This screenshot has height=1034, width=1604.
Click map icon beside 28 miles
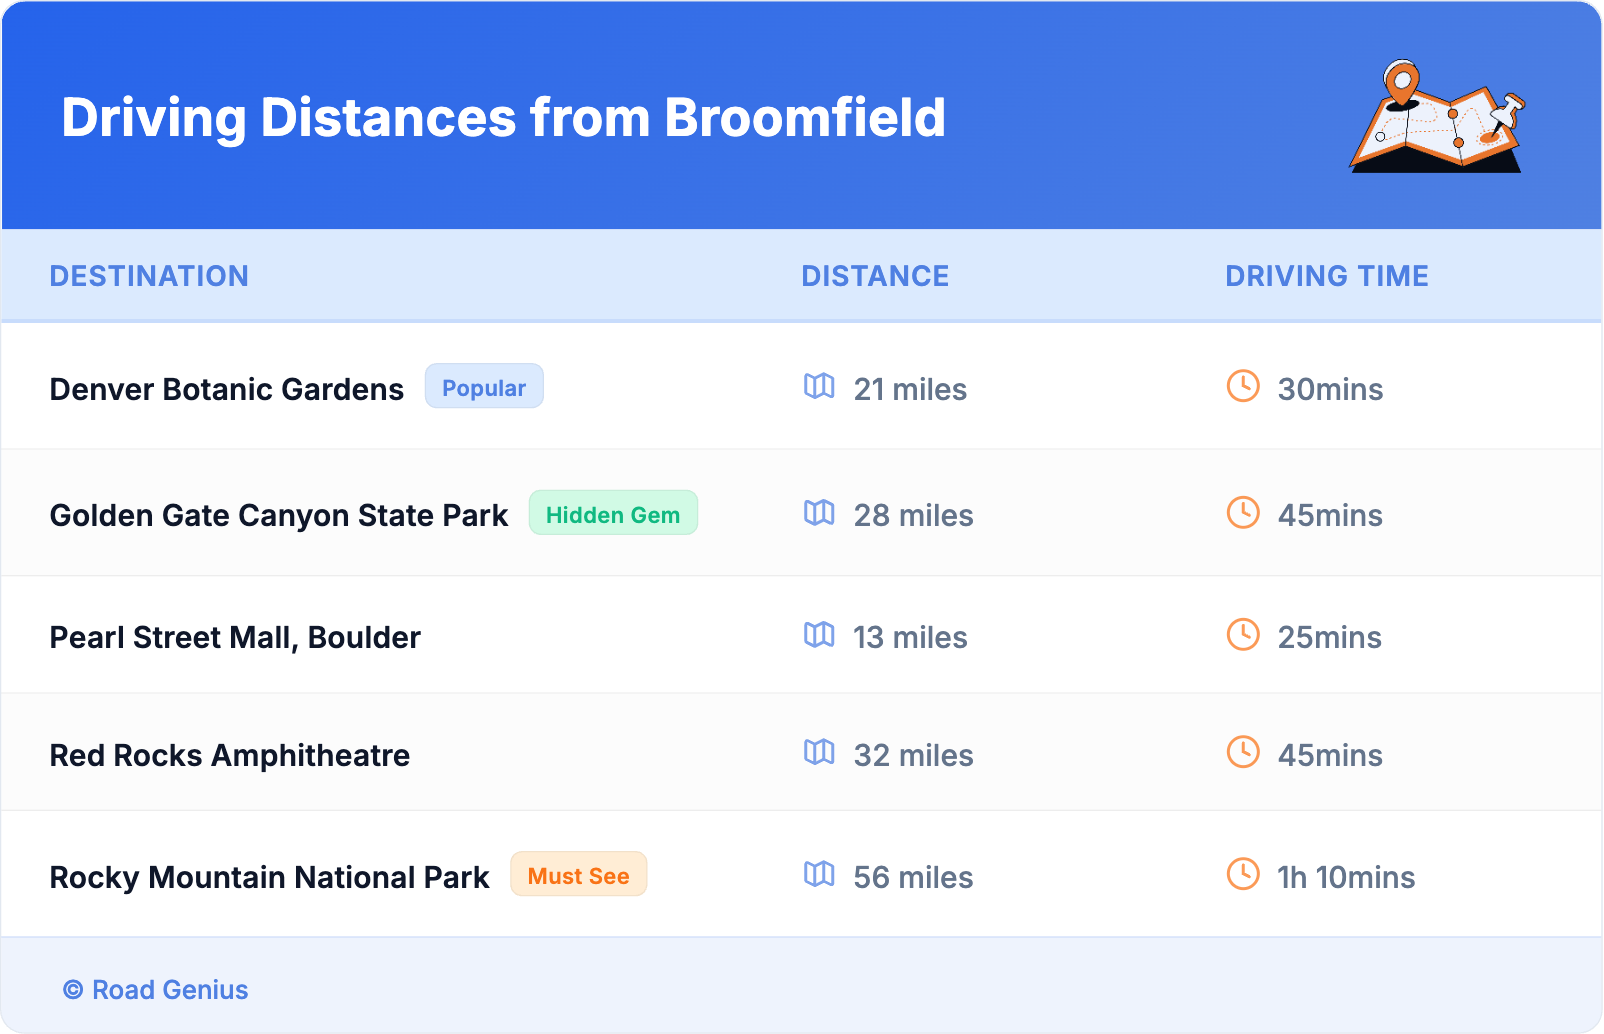point(819,513)
